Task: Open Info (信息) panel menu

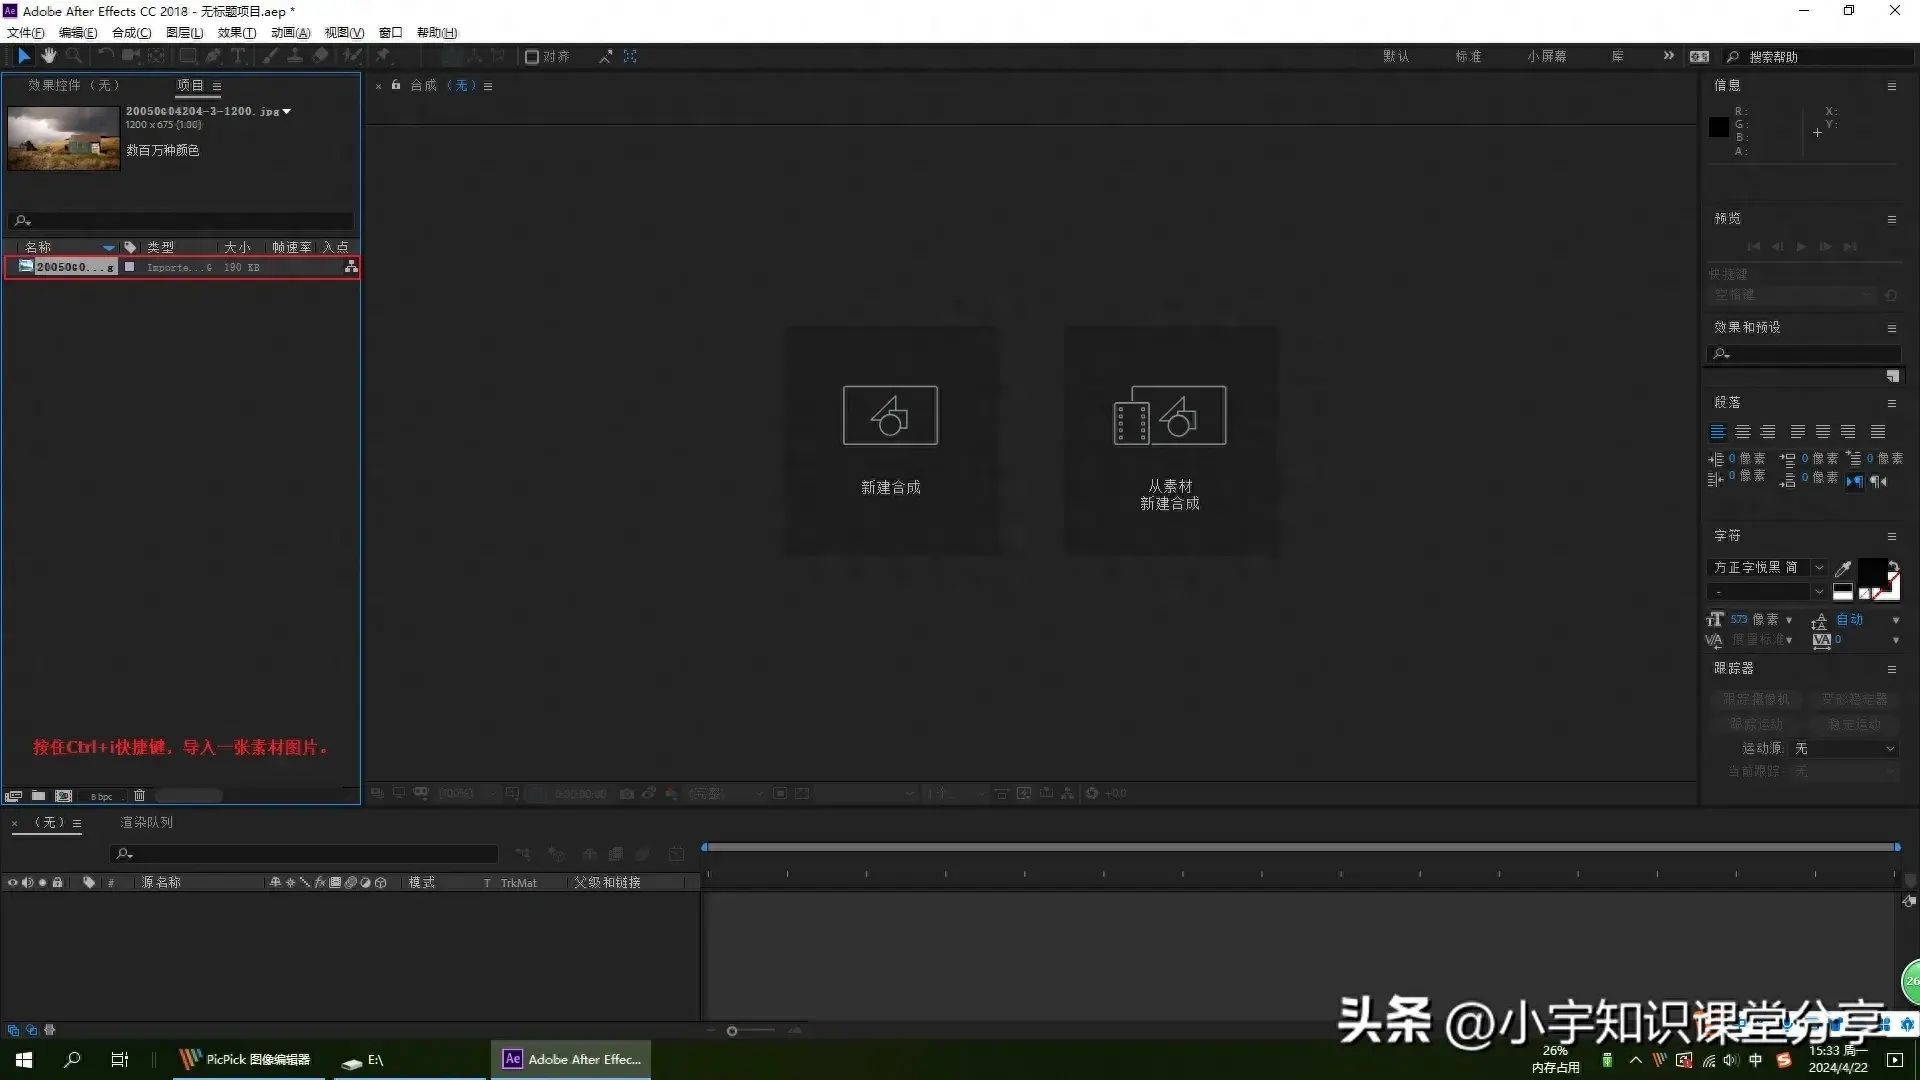Action: (1892, 86)
